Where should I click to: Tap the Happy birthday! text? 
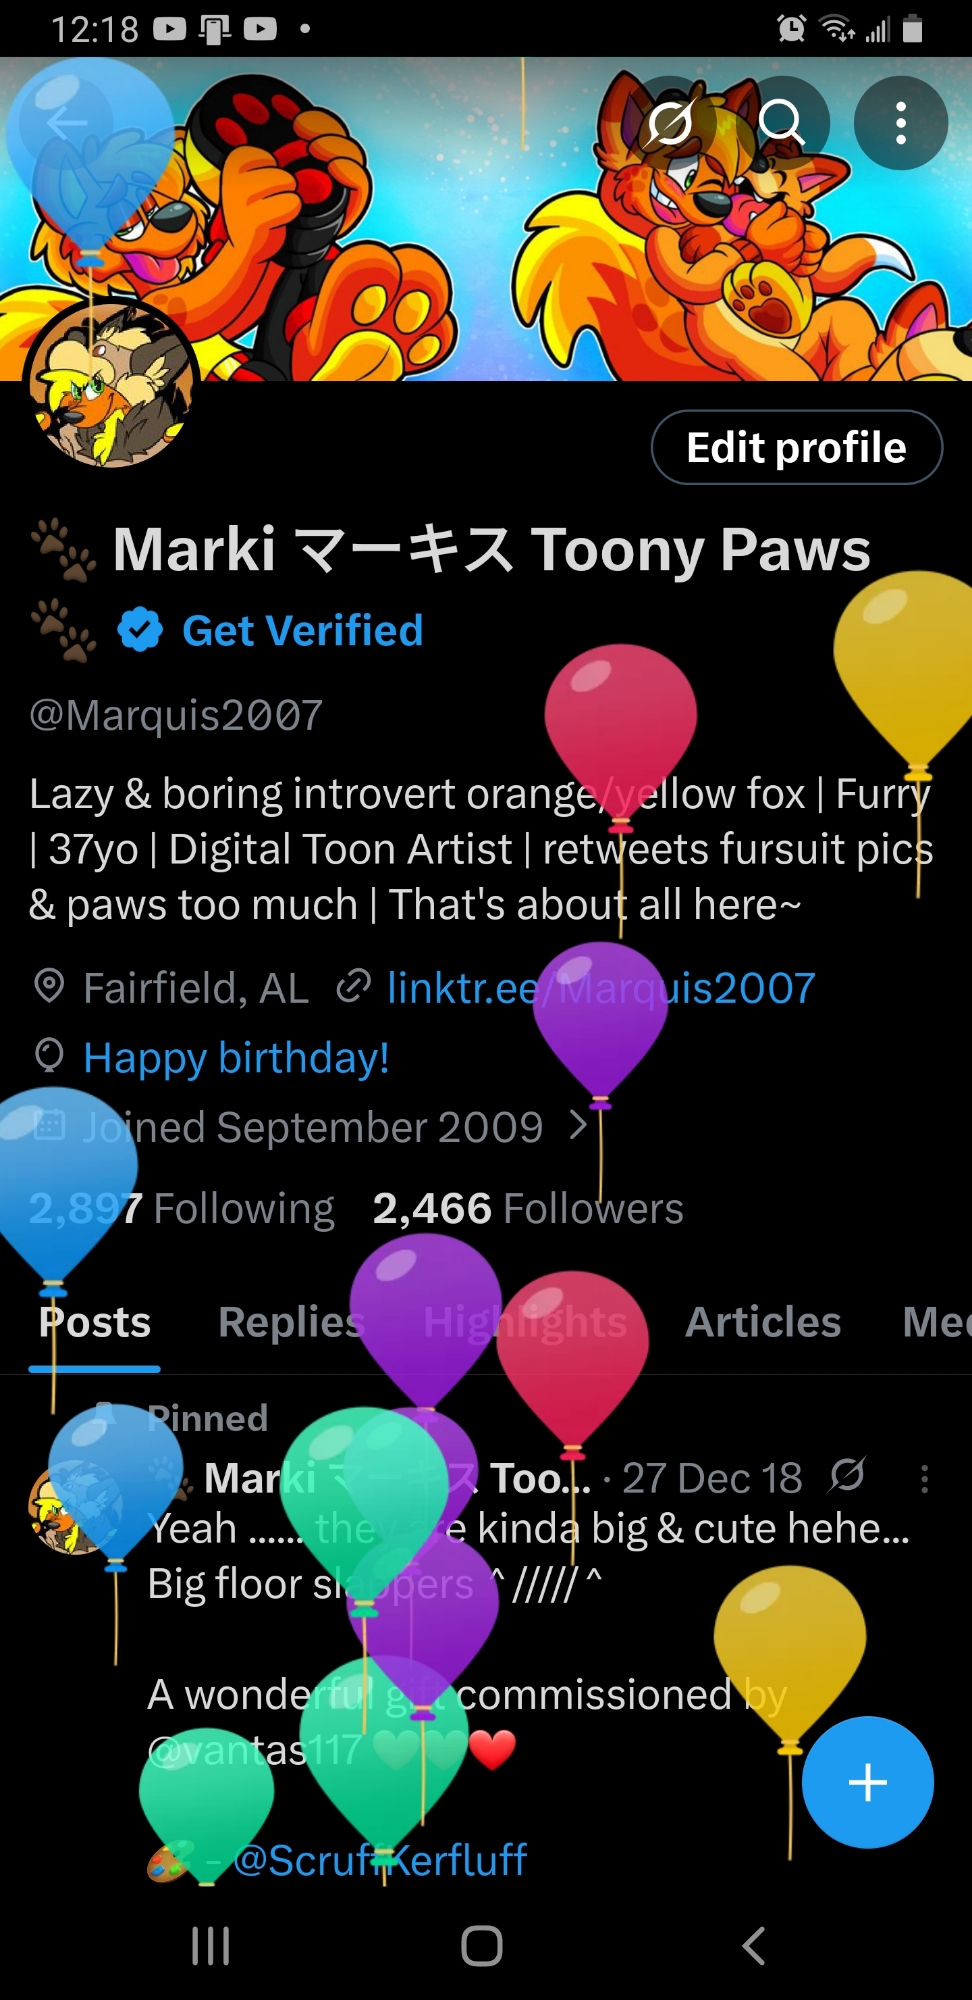[x=237, y=1057]
